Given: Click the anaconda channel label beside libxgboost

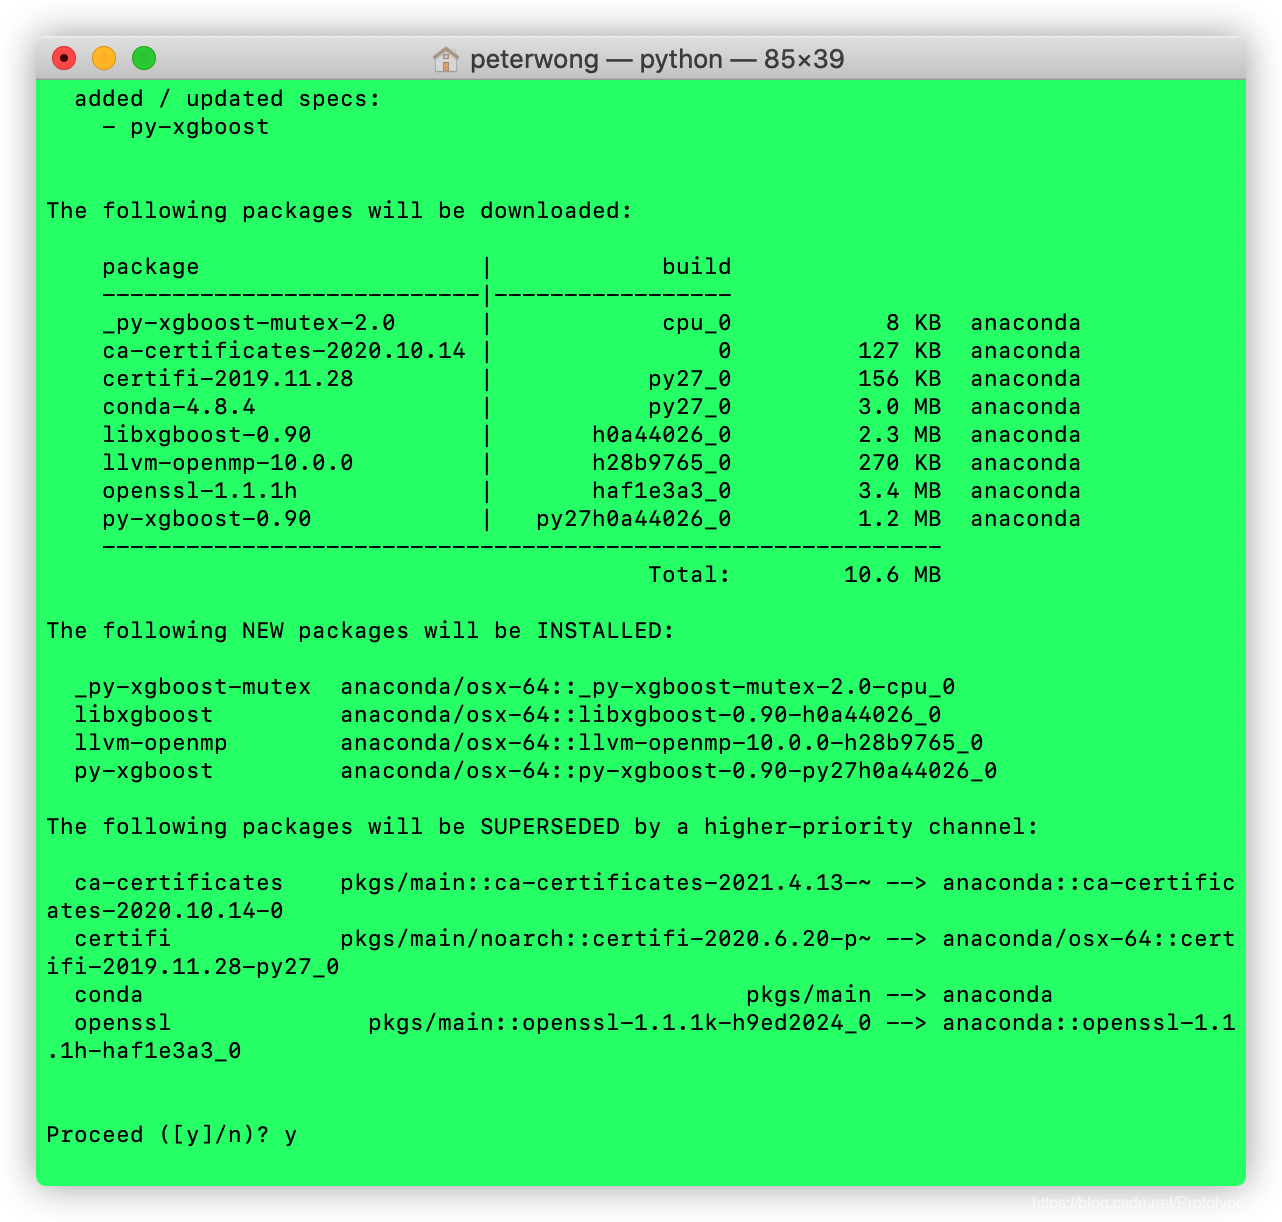Looking at the screenshot, I should click(x=1024, y=435).
